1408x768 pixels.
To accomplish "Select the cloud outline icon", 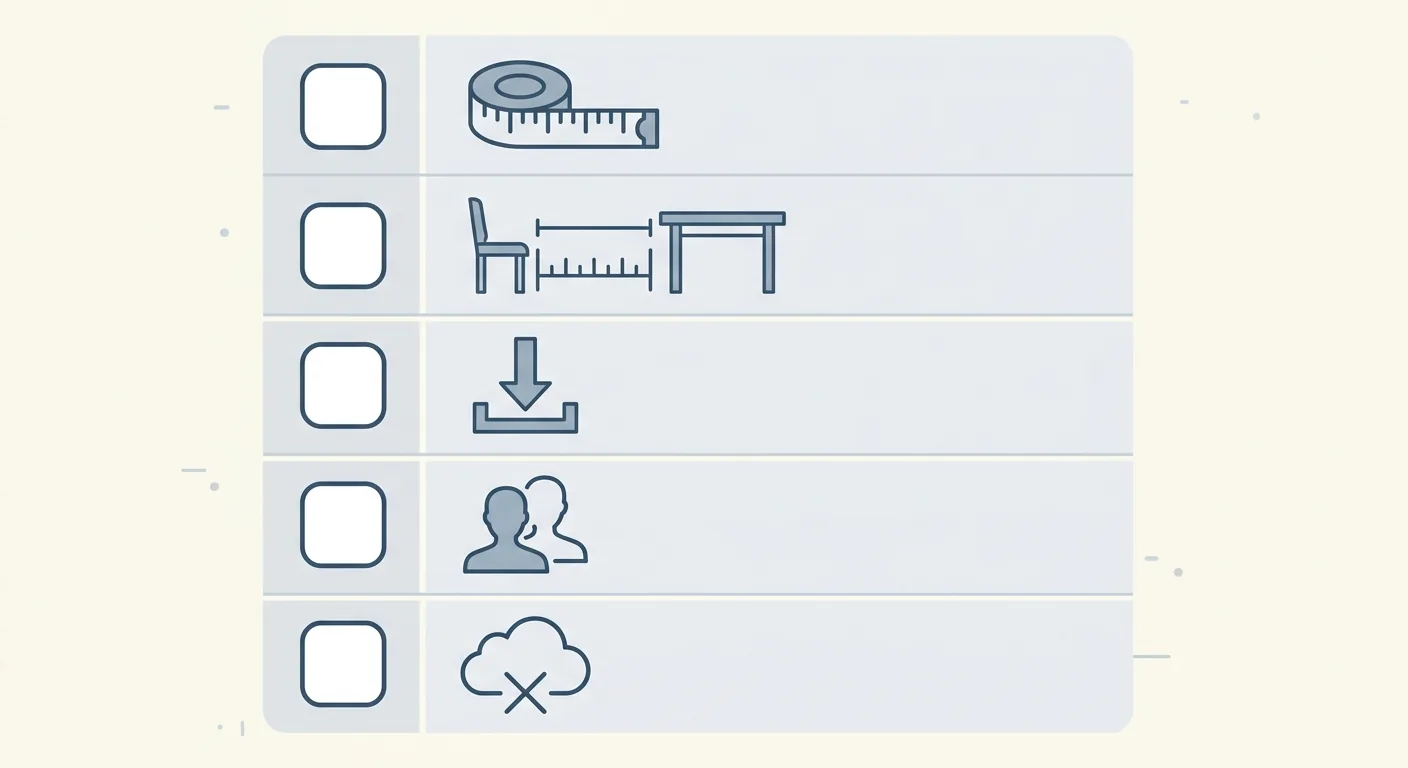I will [525, 655].
